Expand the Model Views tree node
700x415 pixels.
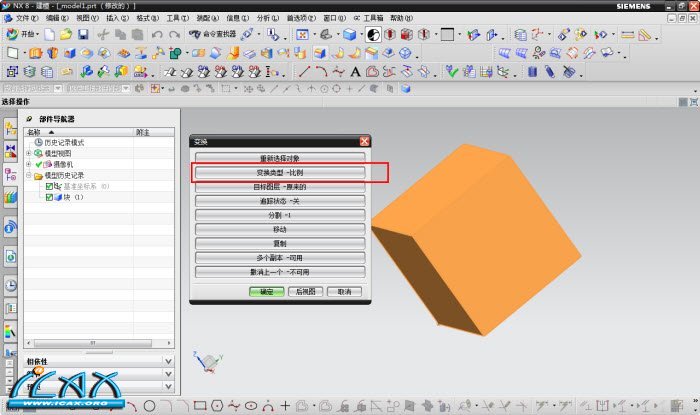(x=29, y=153)
